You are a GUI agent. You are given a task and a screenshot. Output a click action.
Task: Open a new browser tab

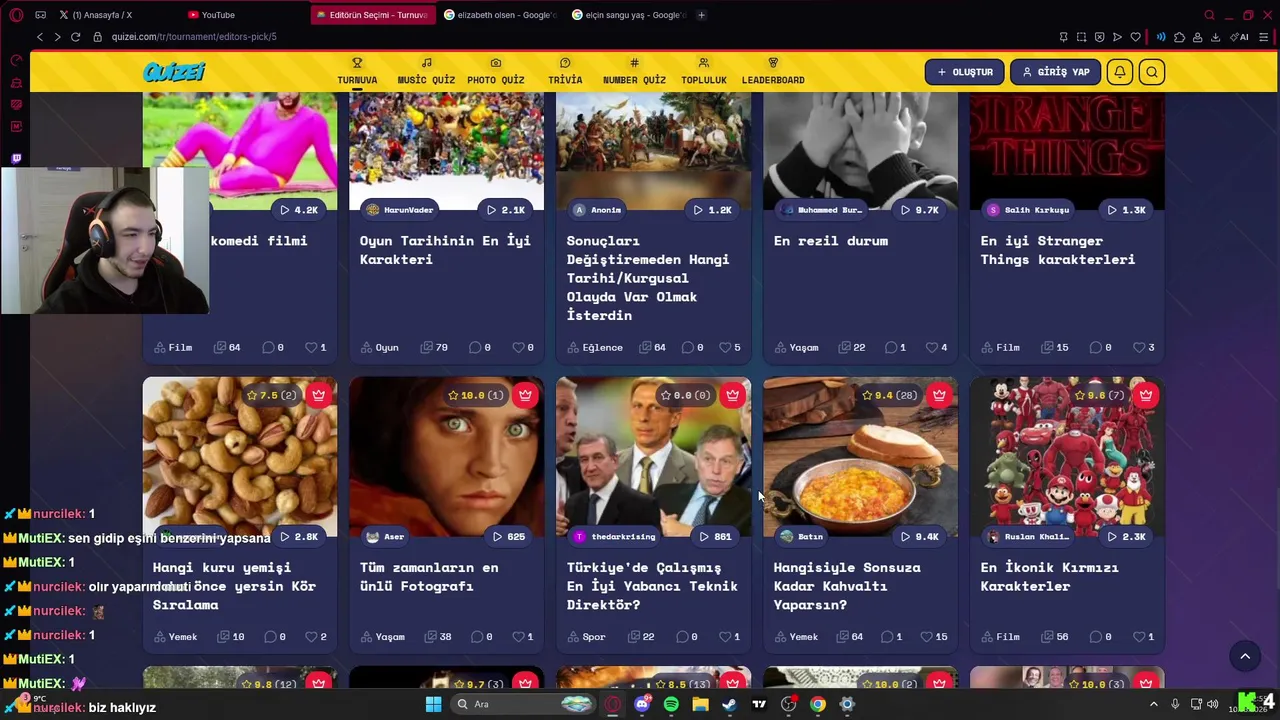[x=701, y=15]
